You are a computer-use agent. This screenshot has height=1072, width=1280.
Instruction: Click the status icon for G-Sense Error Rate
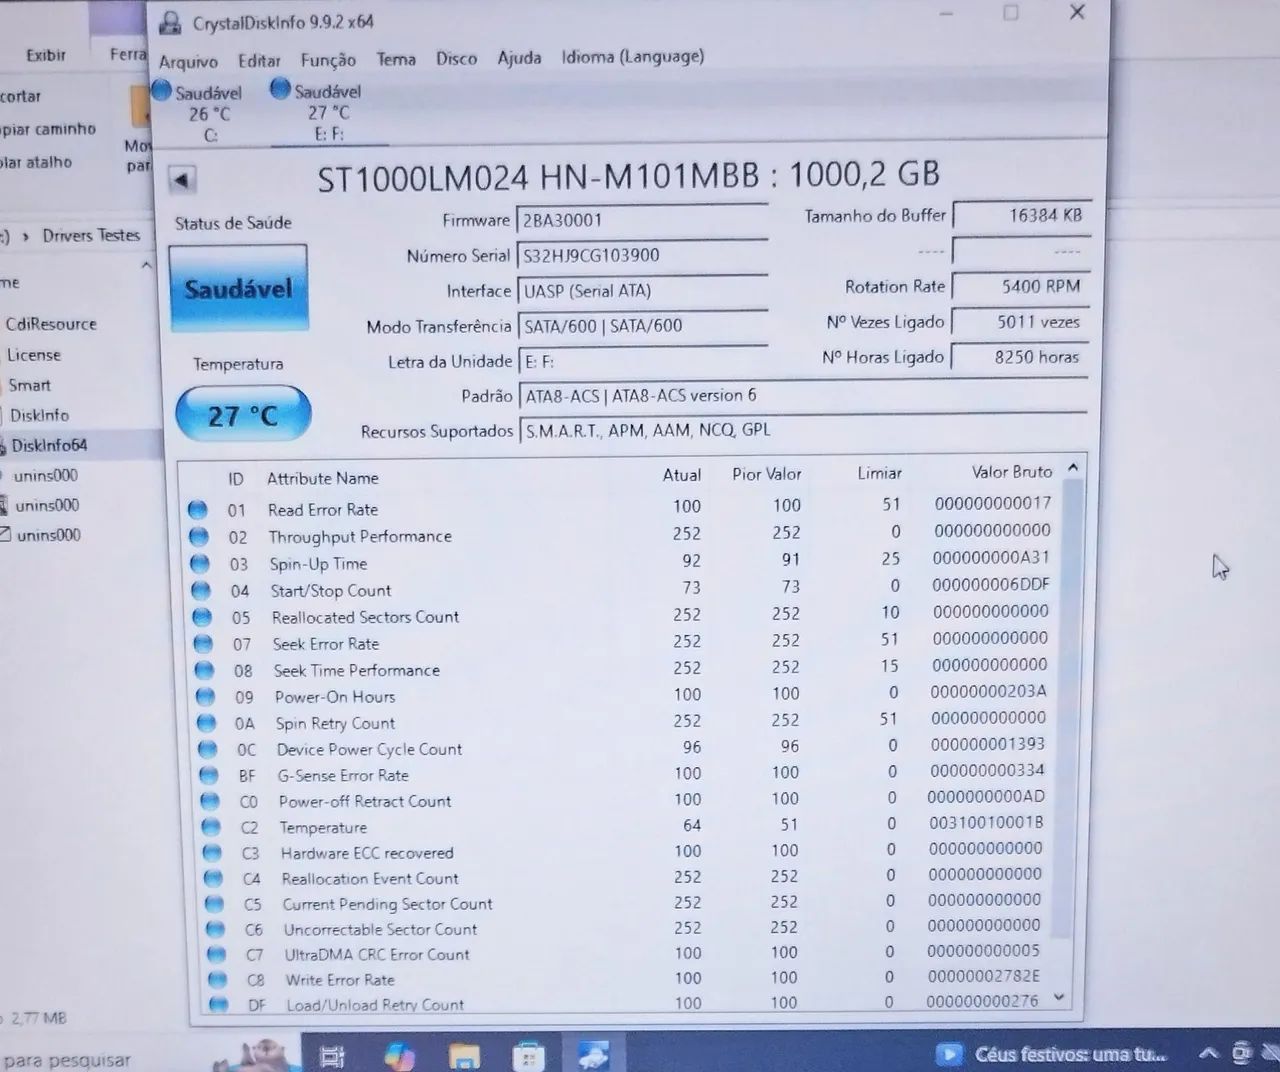click(208, 775)
